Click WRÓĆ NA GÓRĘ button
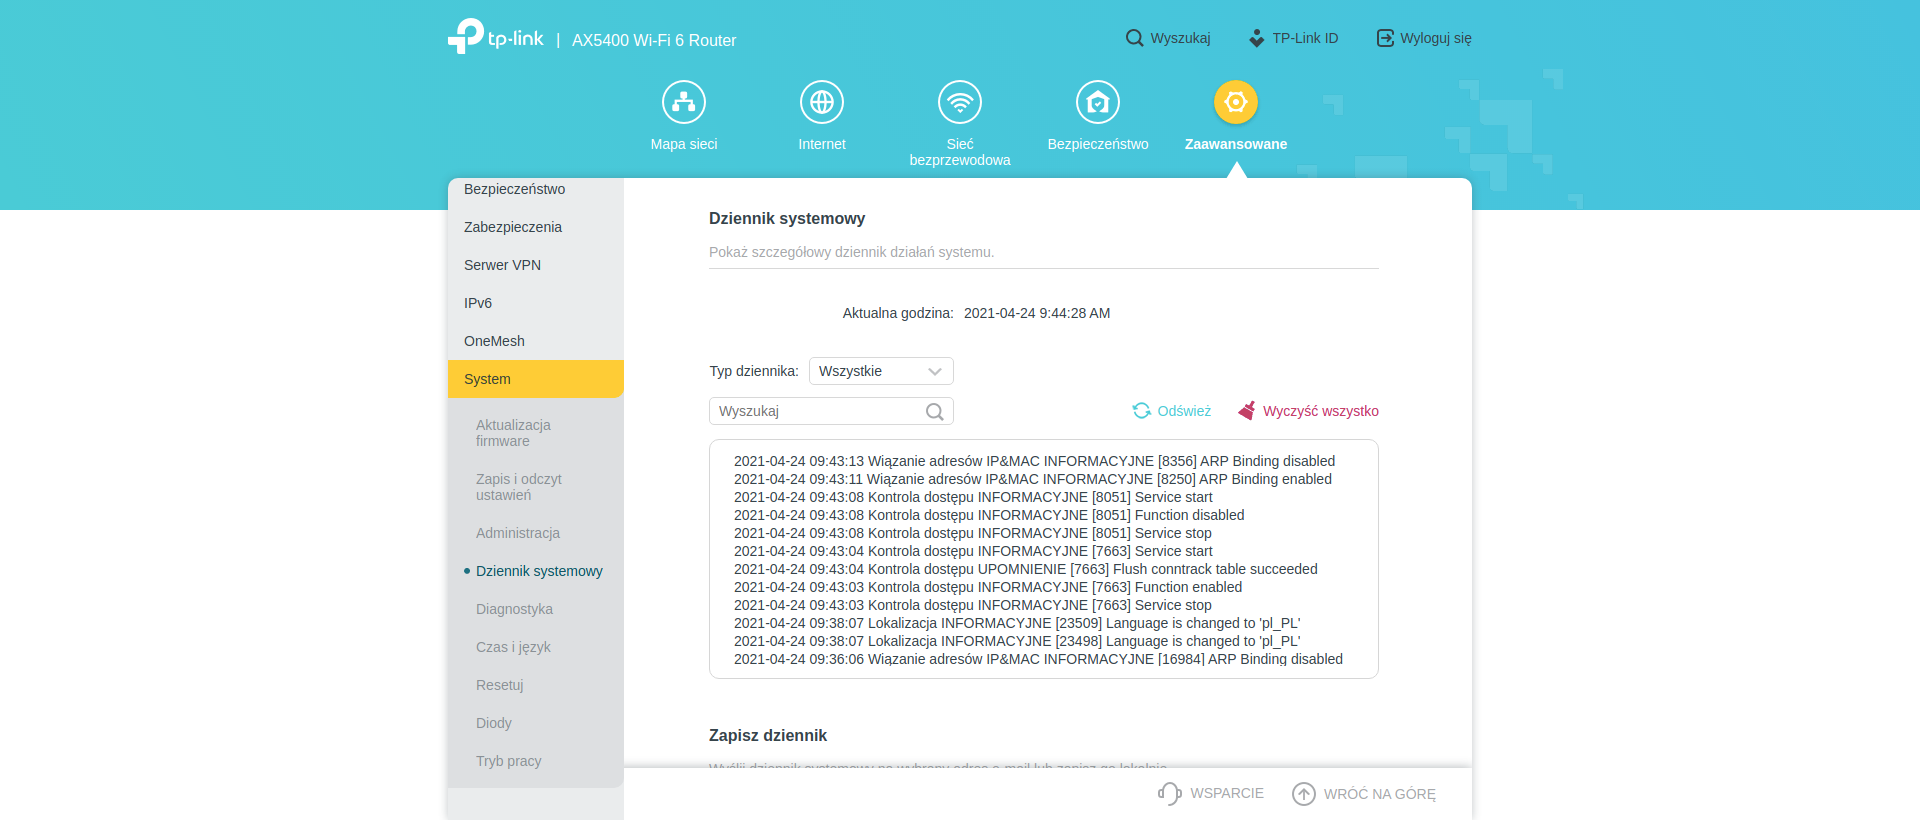The height and width of the screenshot is (820, 1920). pyautogui.click(x=1364, y=794)
